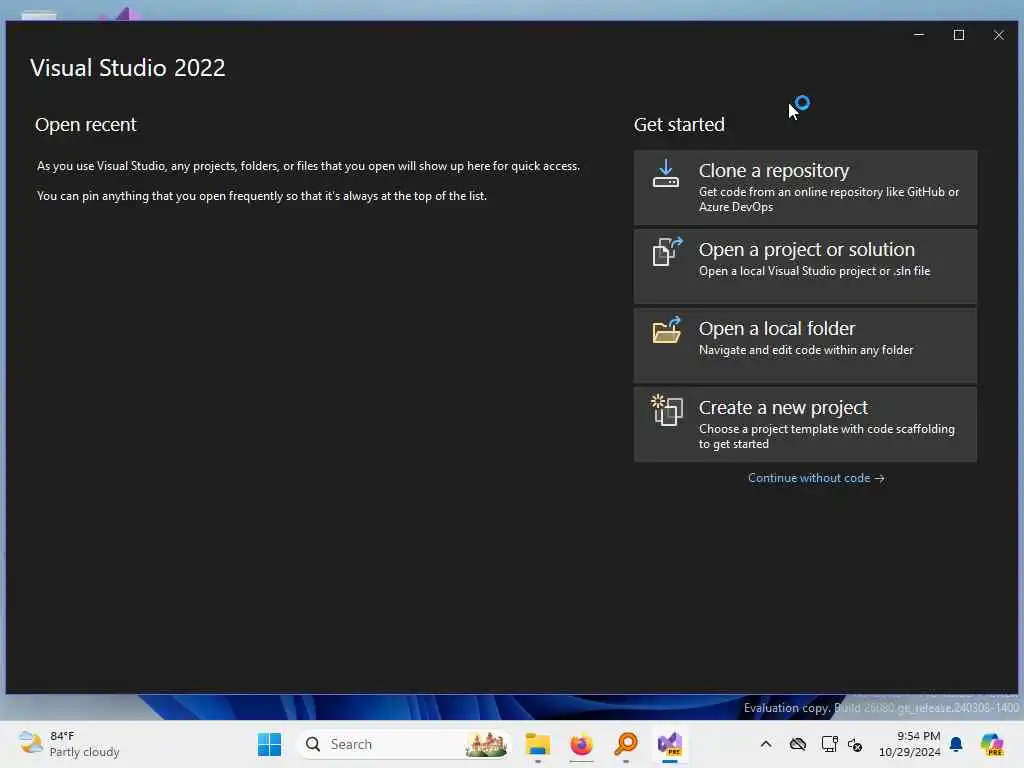This screenshot has width=1024, height=768.
Task: Expand the hidden system tray icons chevron
Action: (766, 744)
